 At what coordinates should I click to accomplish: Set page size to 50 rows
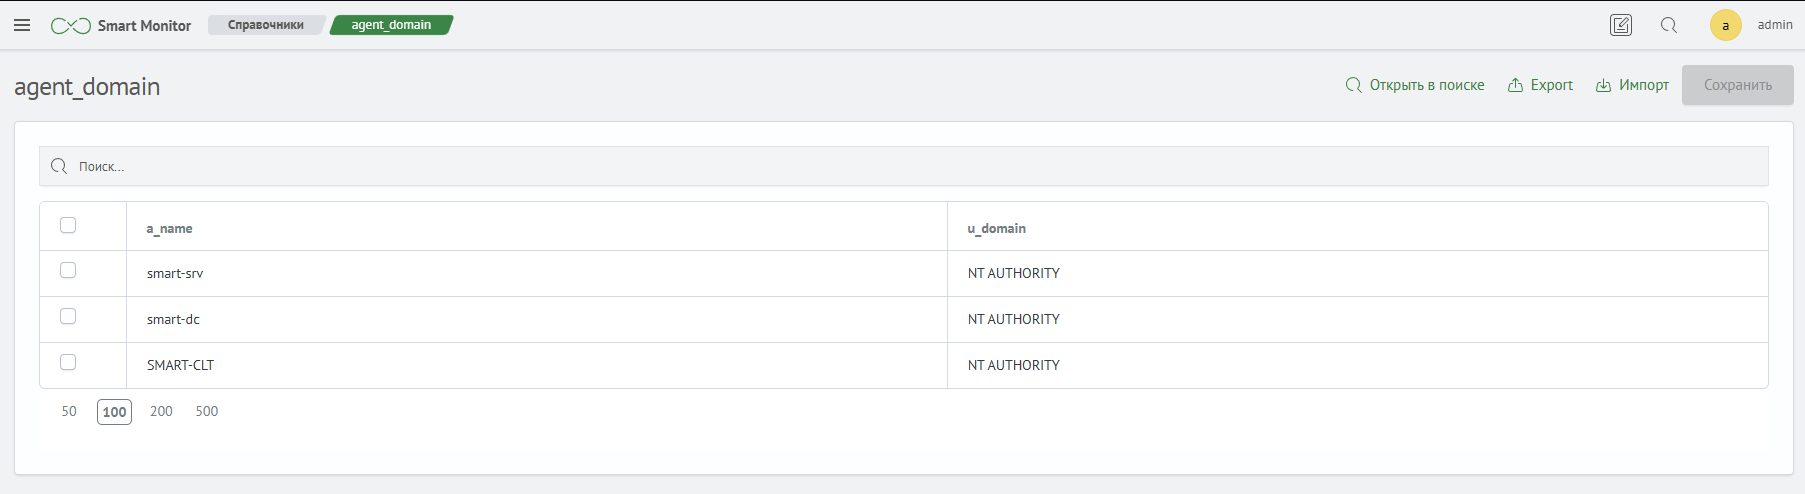[x=69, y=411]
